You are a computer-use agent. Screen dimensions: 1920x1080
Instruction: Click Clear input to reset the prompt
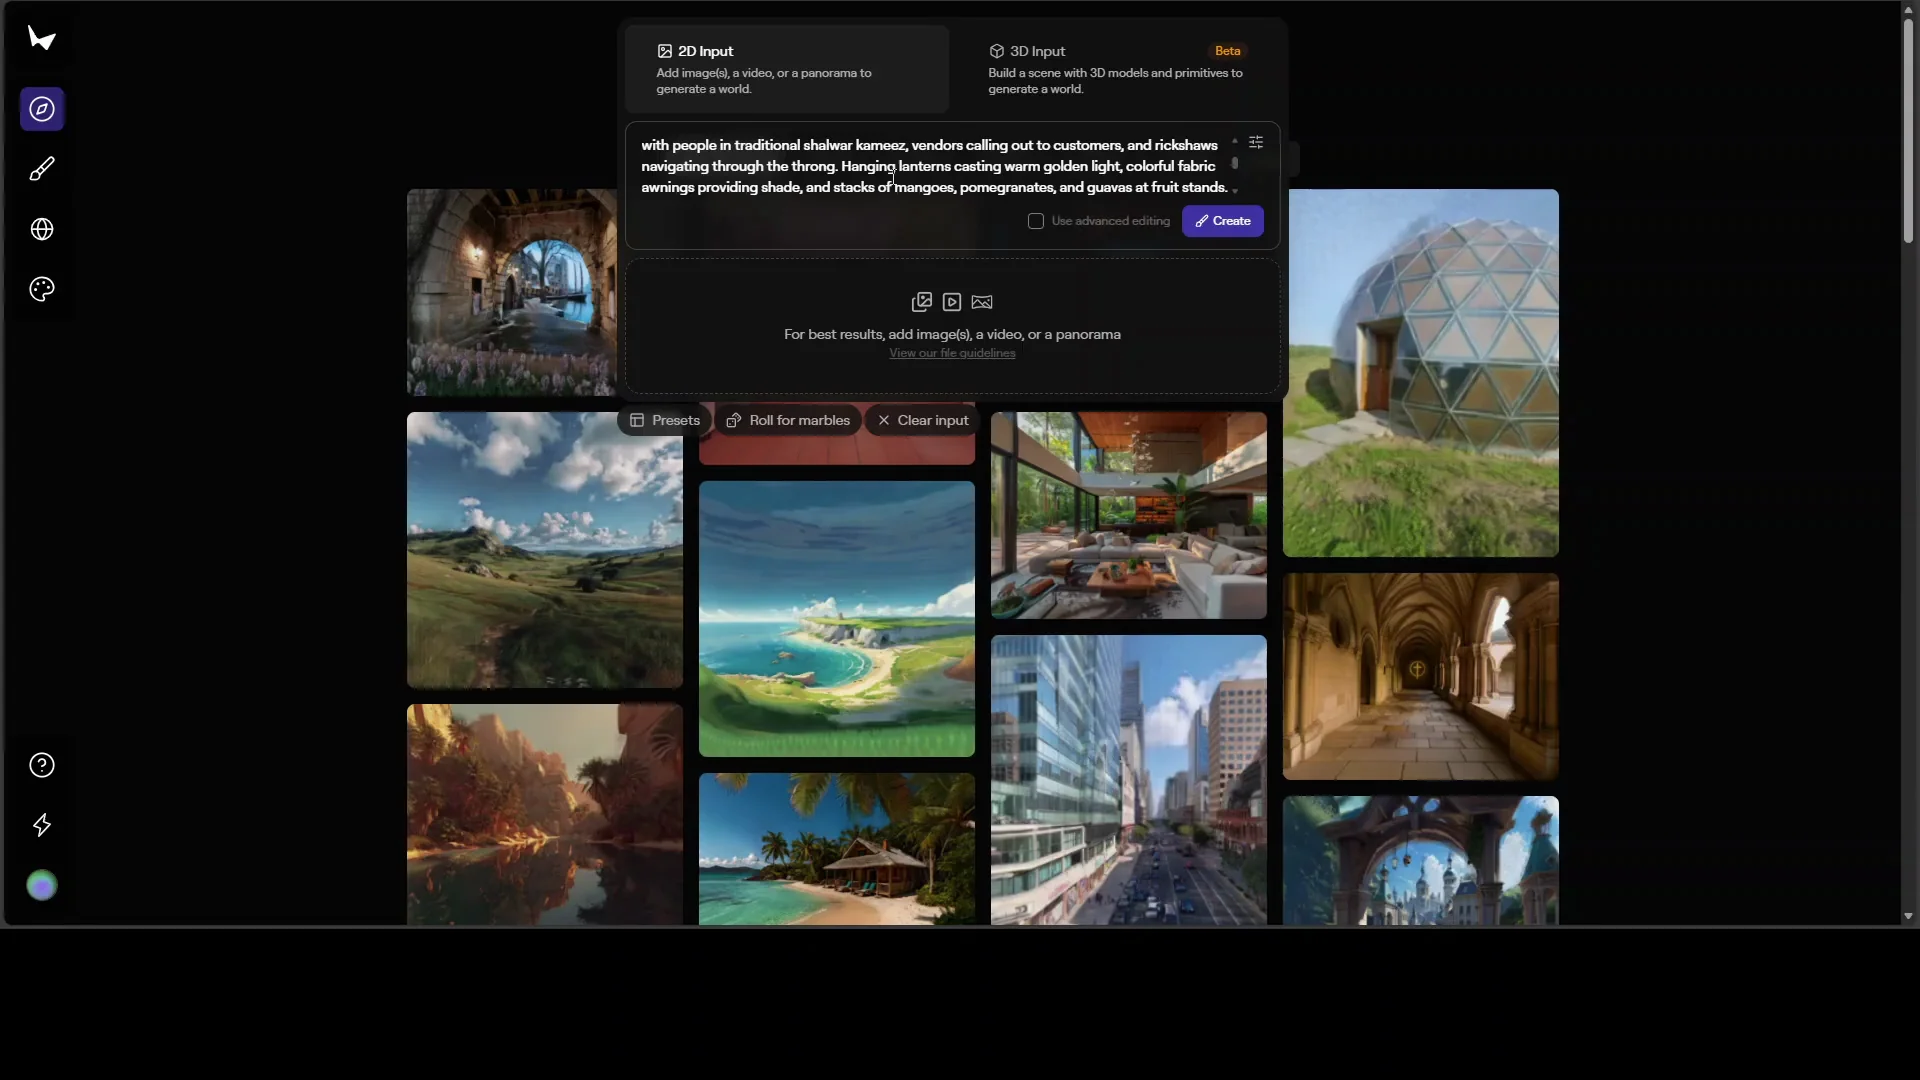(x=922, y=420)
